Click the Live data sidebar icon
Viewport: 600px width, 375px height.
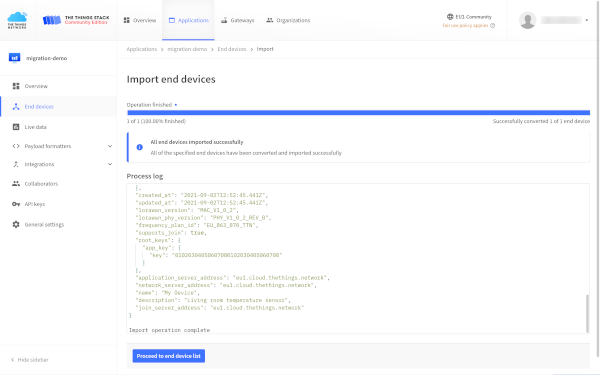[x=16, y=127]
